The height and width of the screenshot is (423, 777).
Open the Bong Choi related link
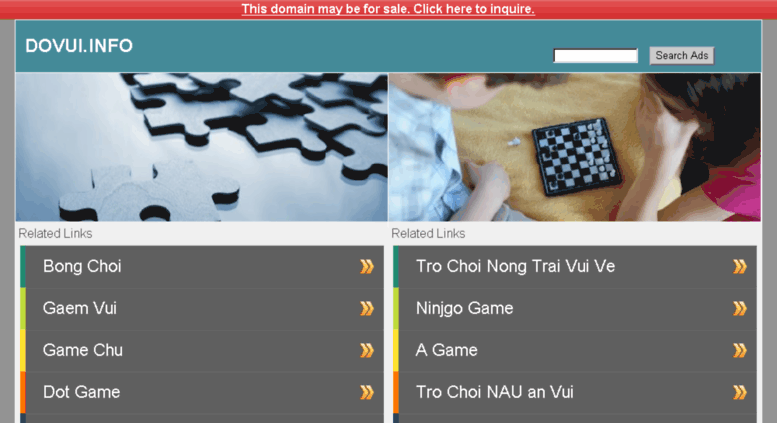(x=82, y=266)
